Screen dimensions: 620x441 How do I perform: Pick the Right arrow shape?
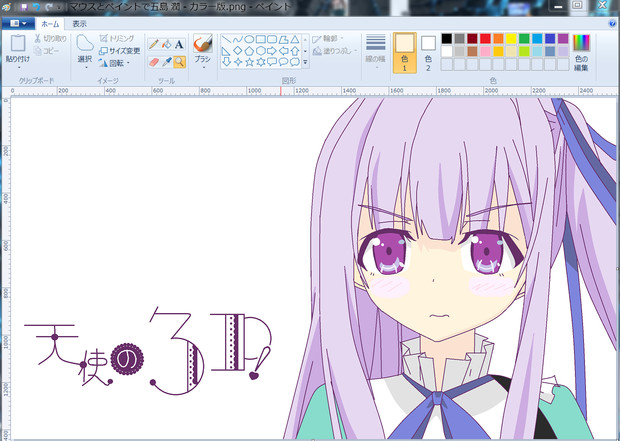tap(272, 51)
